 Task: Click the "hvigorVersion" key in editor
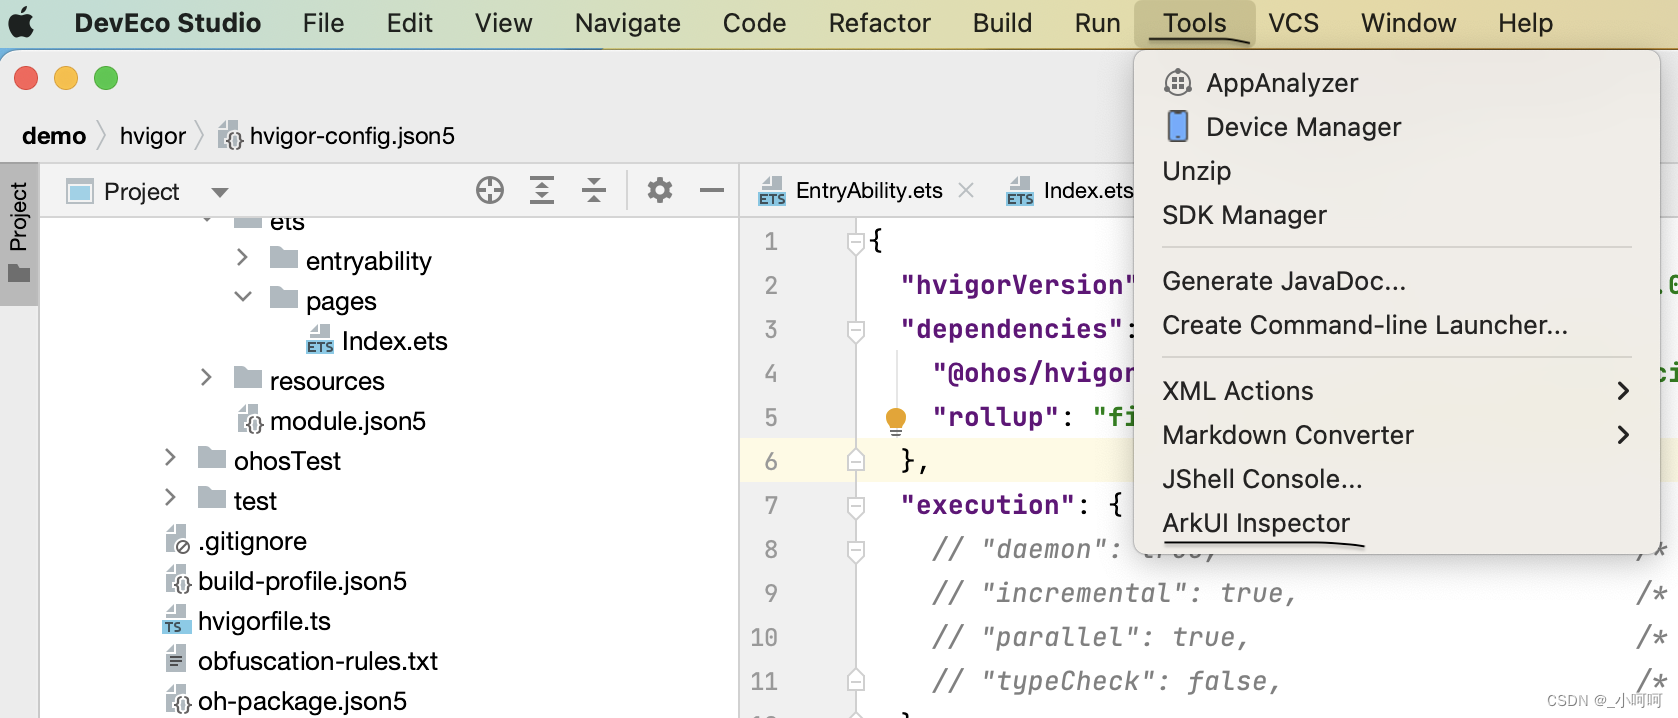(x=1016, y=285)
